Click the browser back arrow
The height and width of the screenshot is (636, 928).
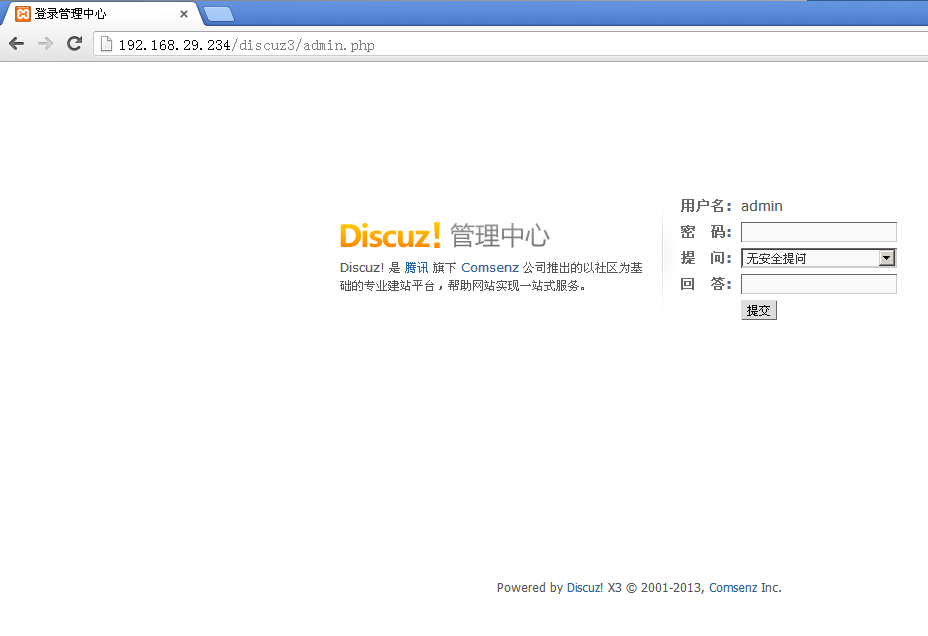coord(17,43)
